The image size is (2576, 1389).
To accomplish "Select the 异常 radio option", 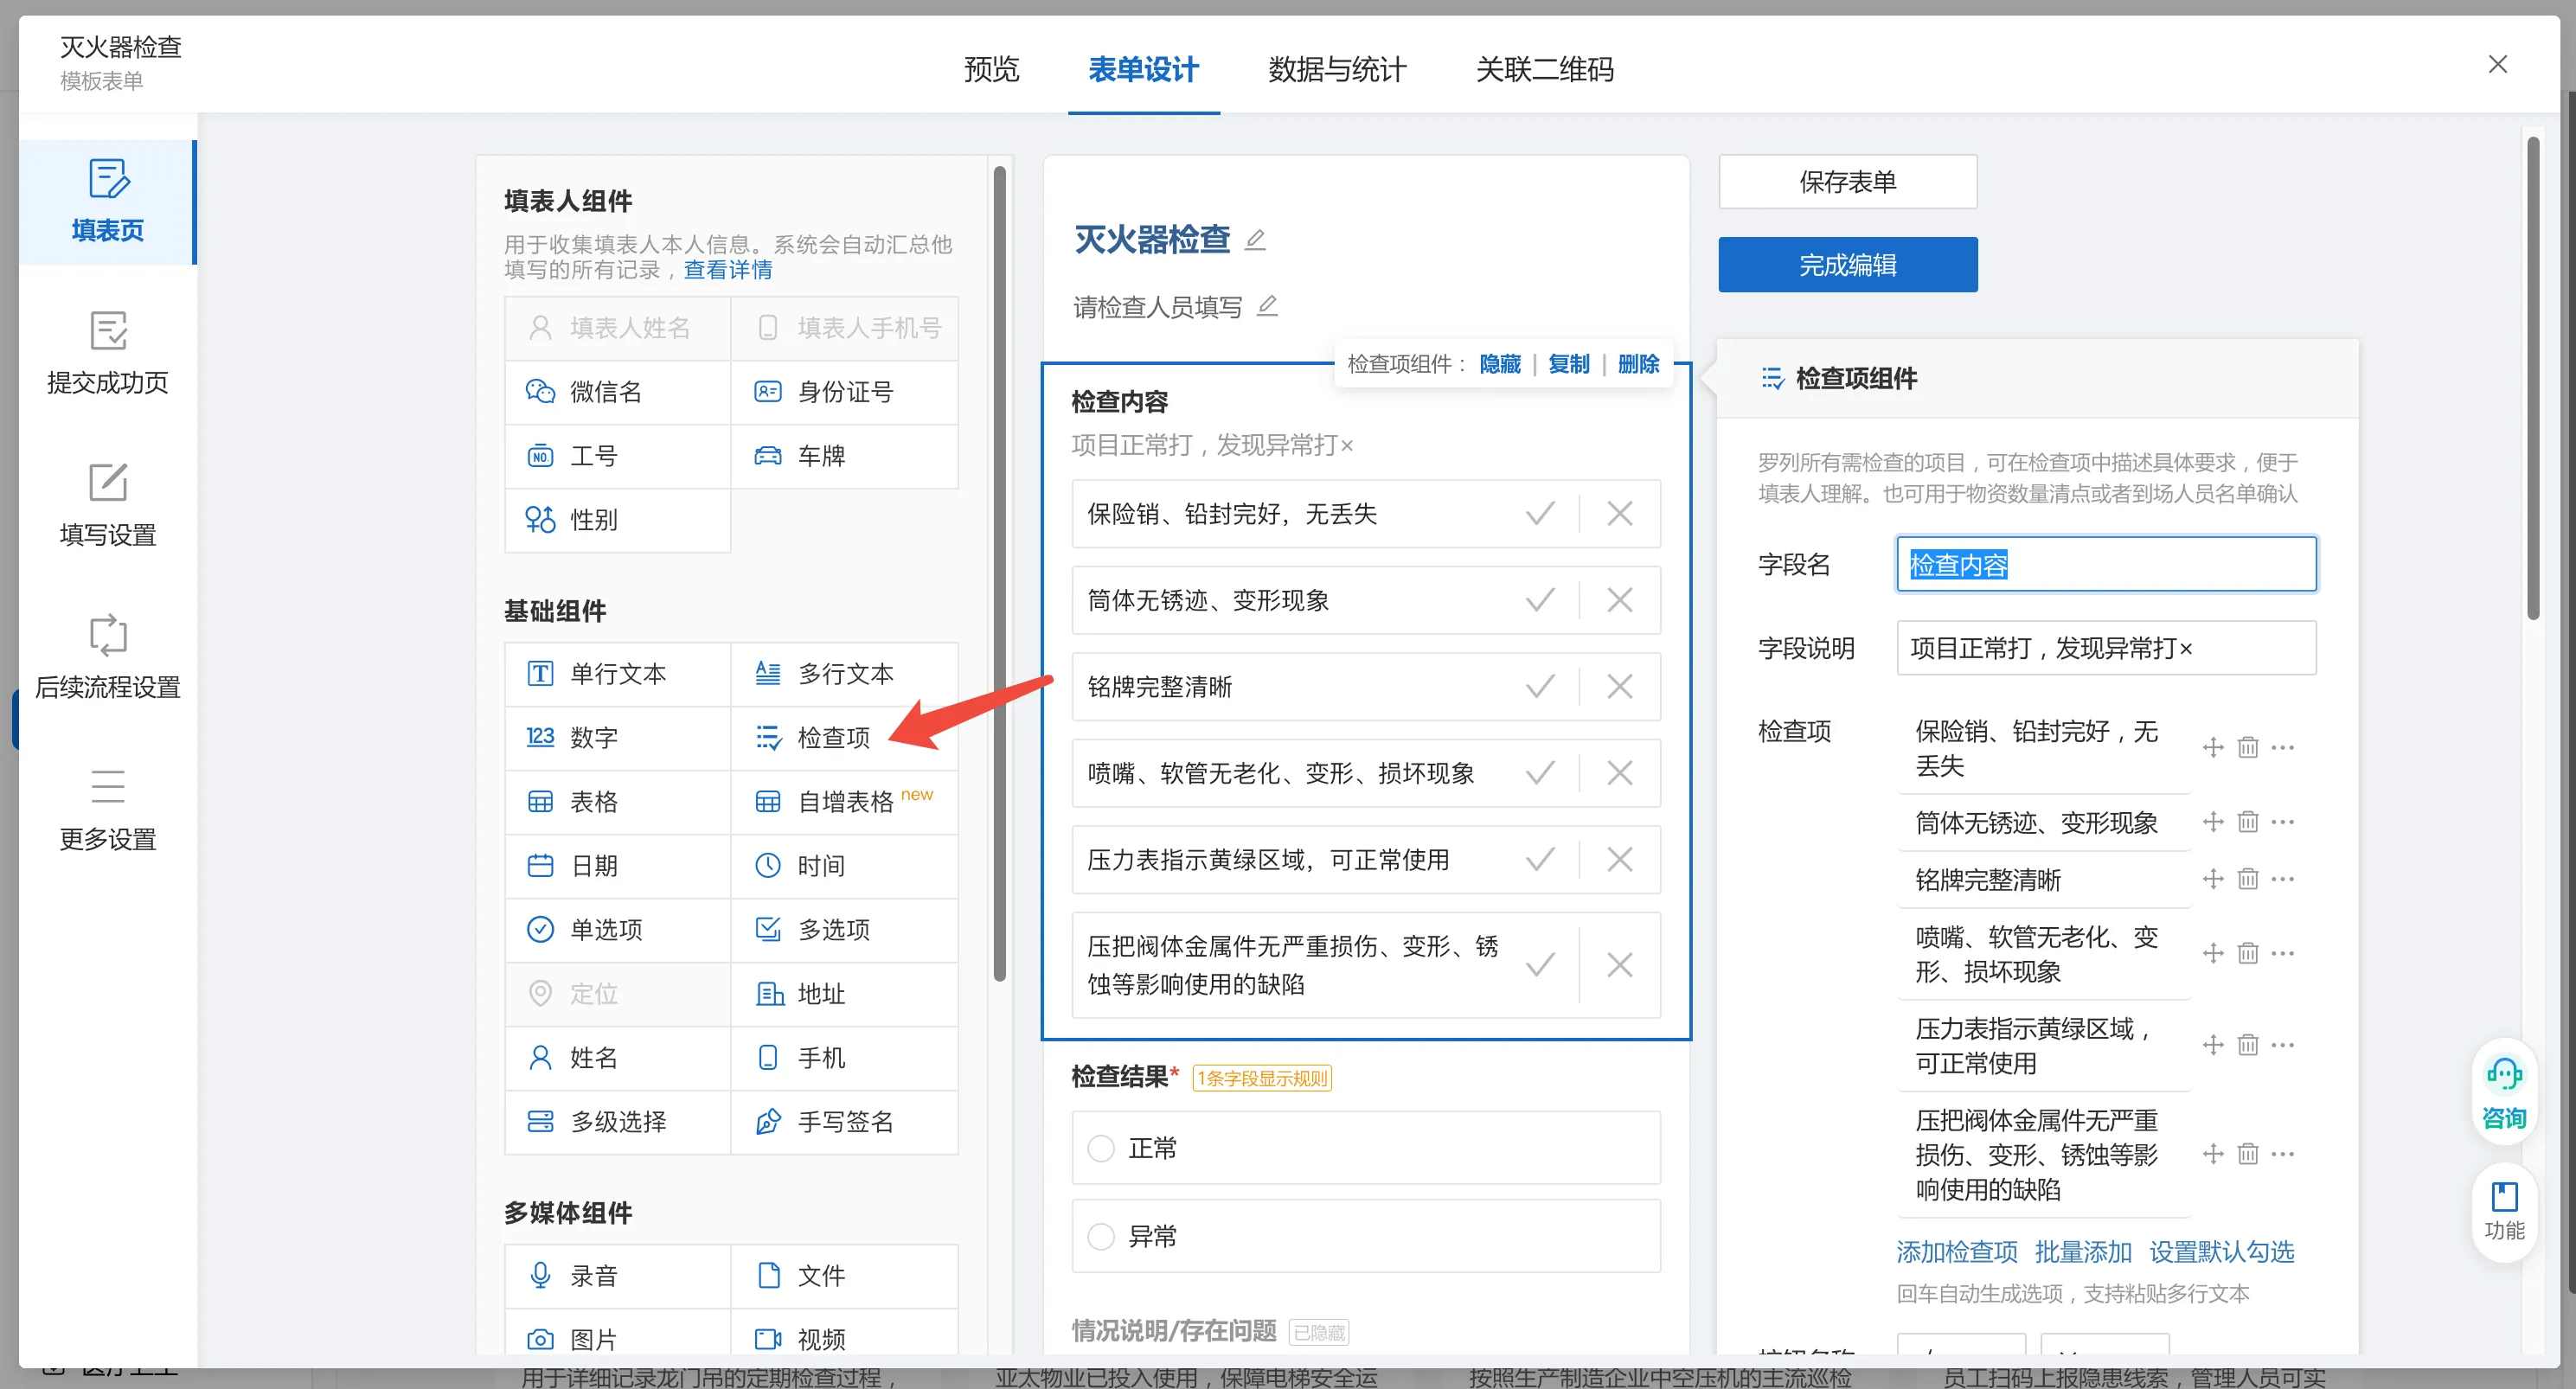I will pyautogui.click(x=1101, y=1236).
